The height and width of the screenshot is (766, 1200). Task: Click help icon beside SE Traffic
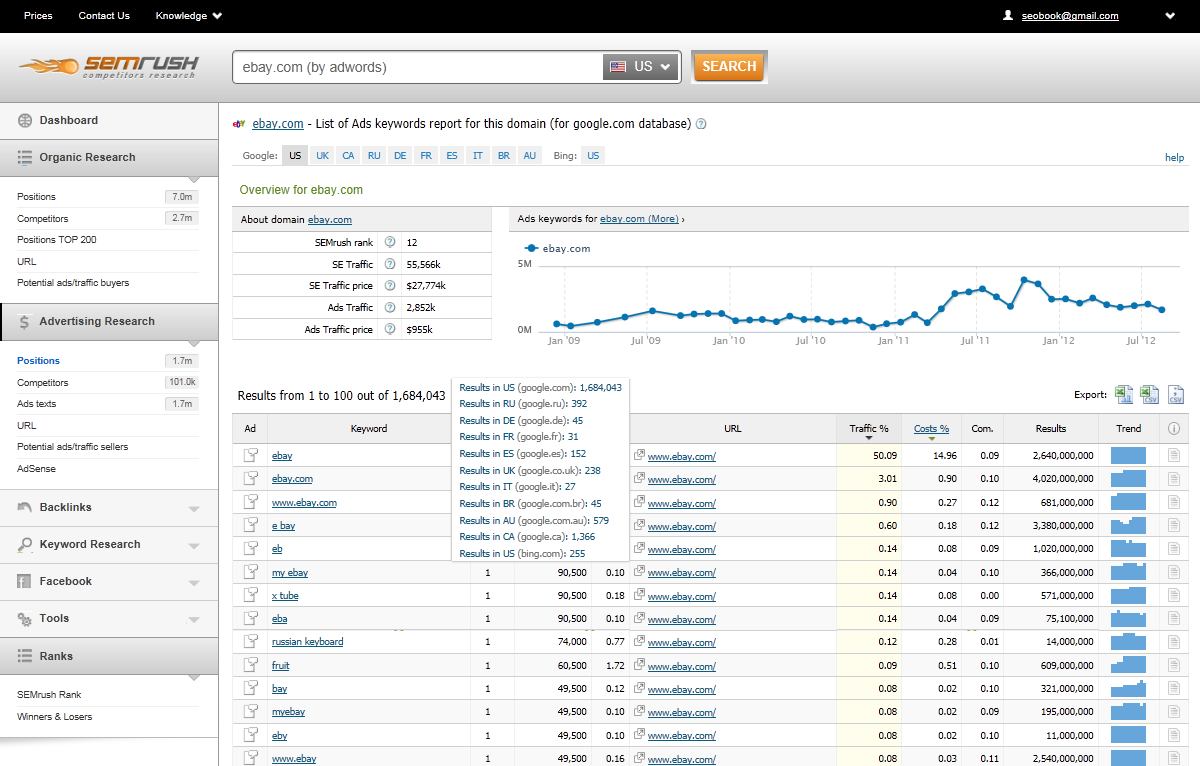click(389, 264)
